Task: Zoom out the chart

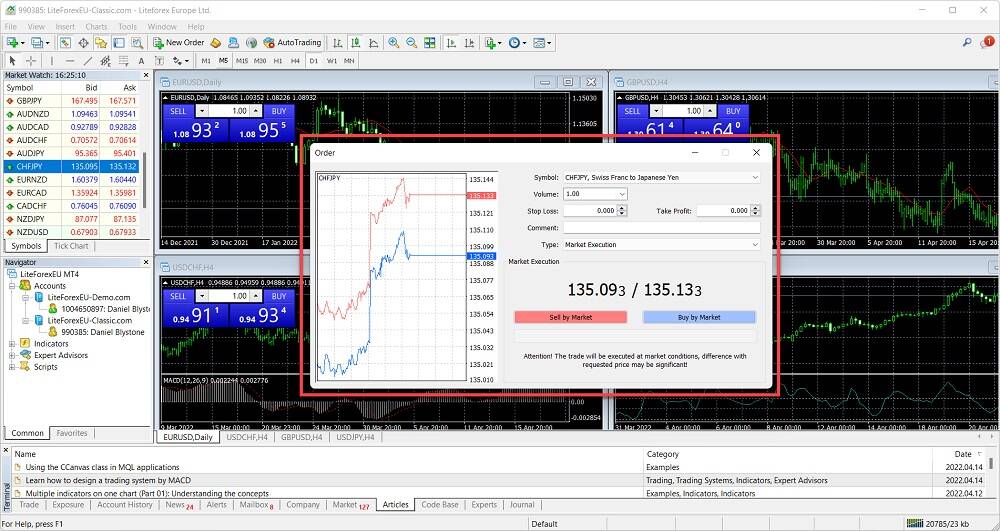Action: coord(412,43)
